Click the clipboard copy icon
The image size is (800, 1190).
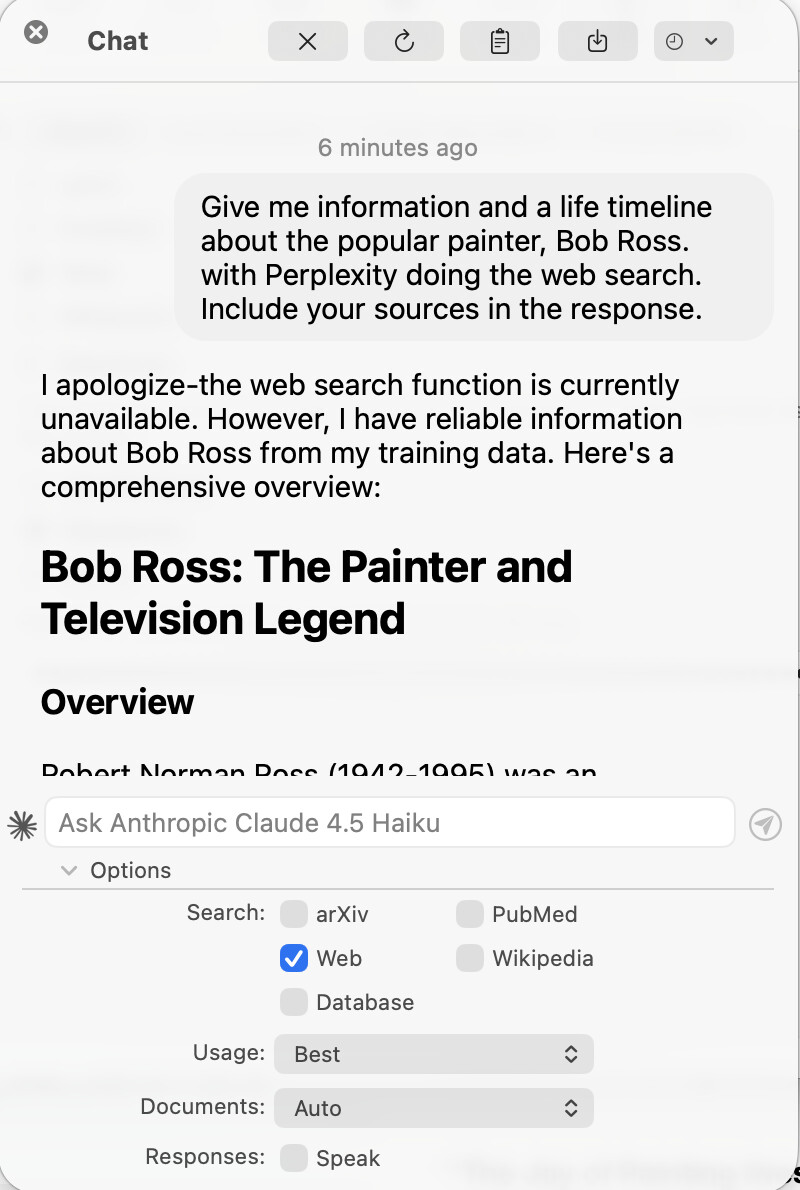[x=499, y=42]
